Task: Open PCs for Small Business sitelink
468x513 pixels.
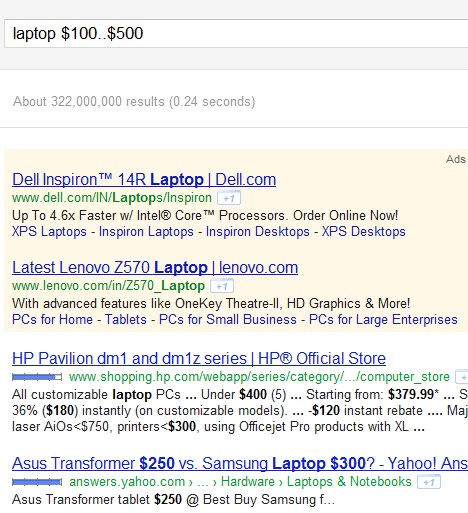Action: click(x=228, y=319)
